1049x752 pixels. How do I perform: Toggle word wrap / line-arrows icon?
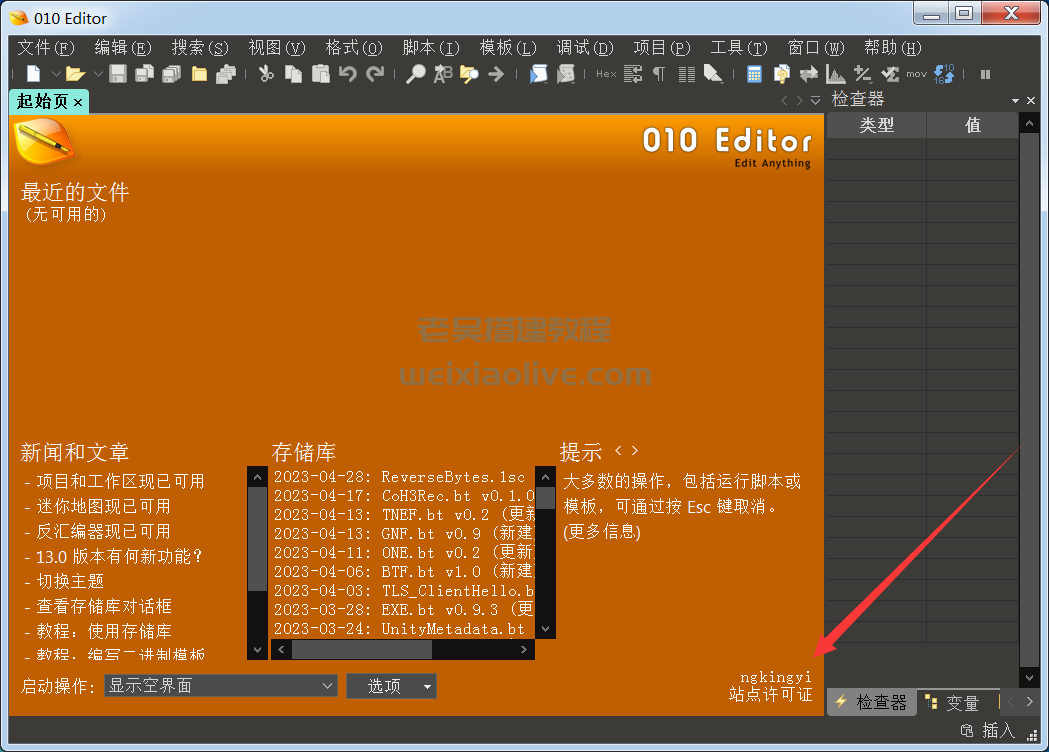pos(633,74)
